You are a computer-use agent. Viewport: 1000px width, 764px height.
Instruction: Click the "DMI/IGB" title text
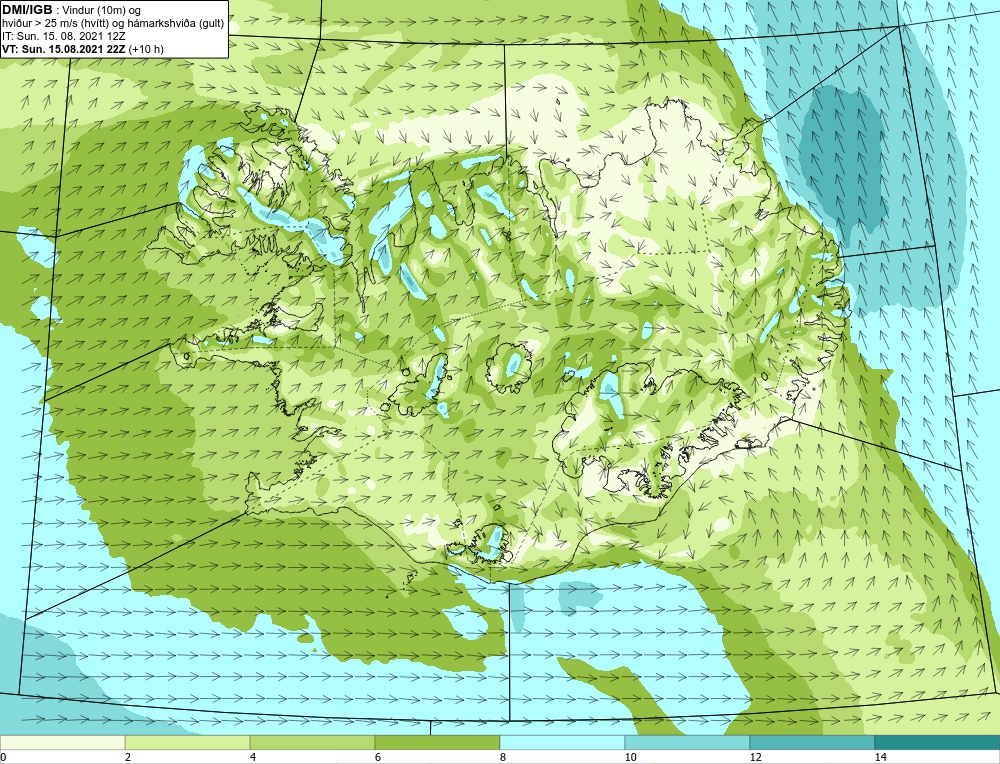tap(27, 10)
